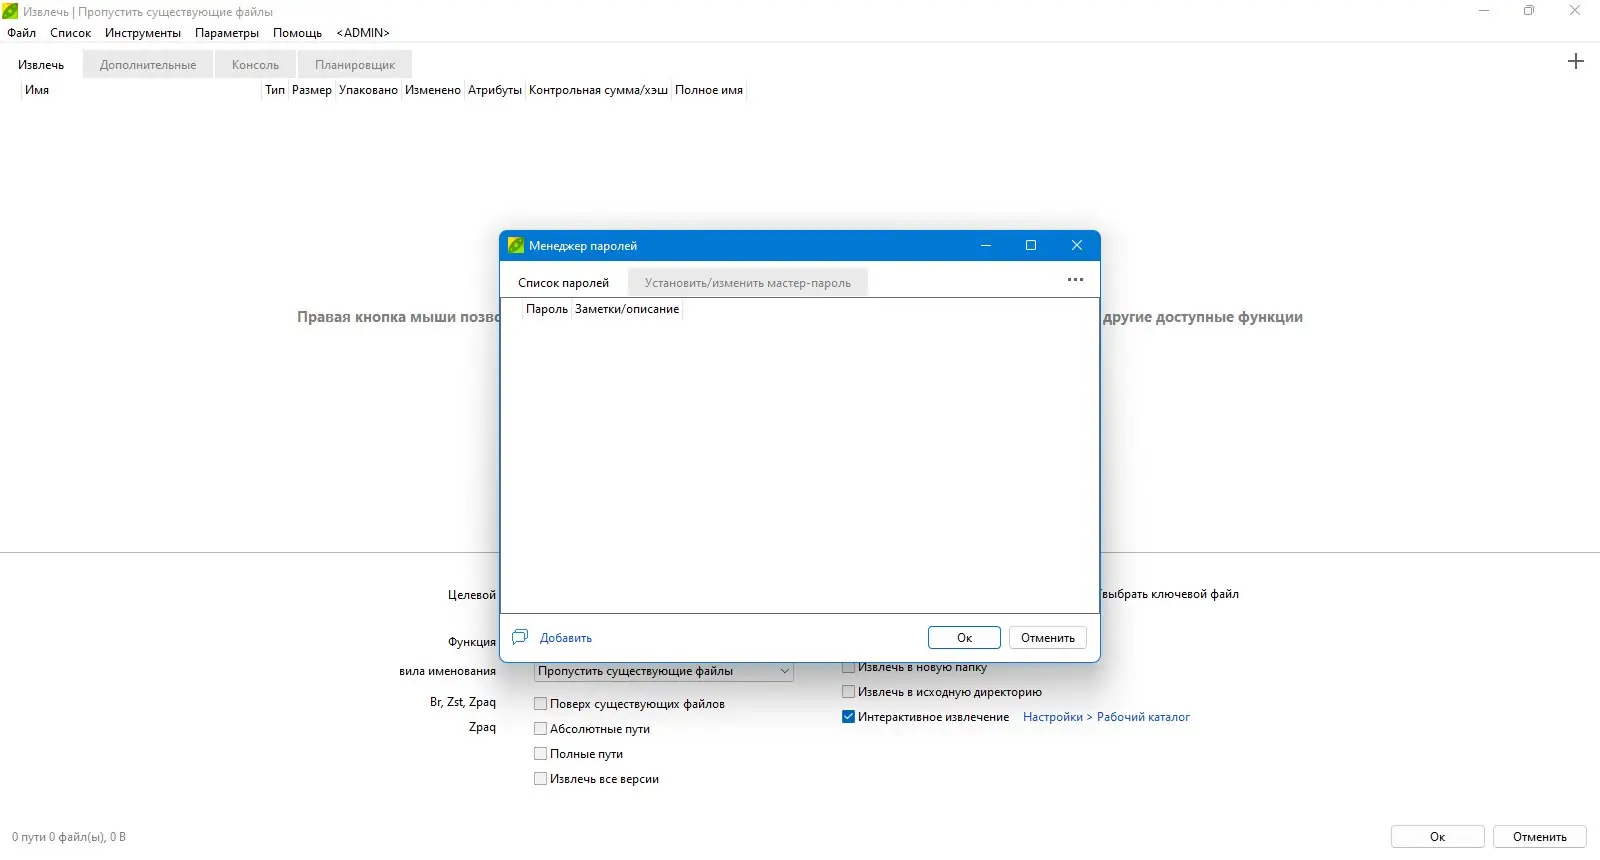Sort by the Заметки/описание column header
1600x860 pixels.
point(627,309)
